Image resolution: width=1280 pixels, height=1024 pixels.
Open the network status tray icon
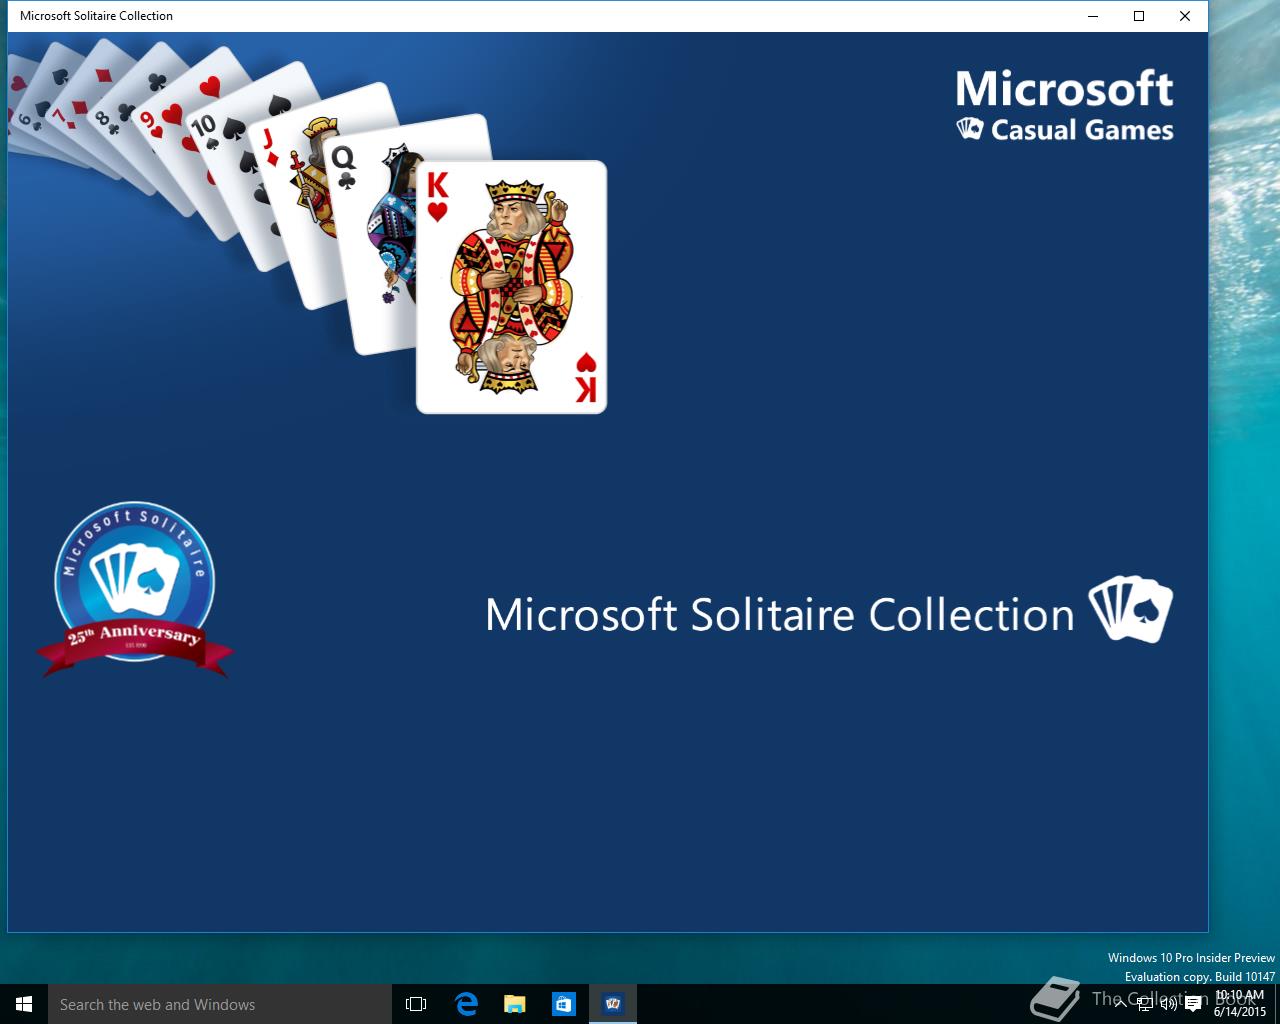(x=1145, y=1004)
